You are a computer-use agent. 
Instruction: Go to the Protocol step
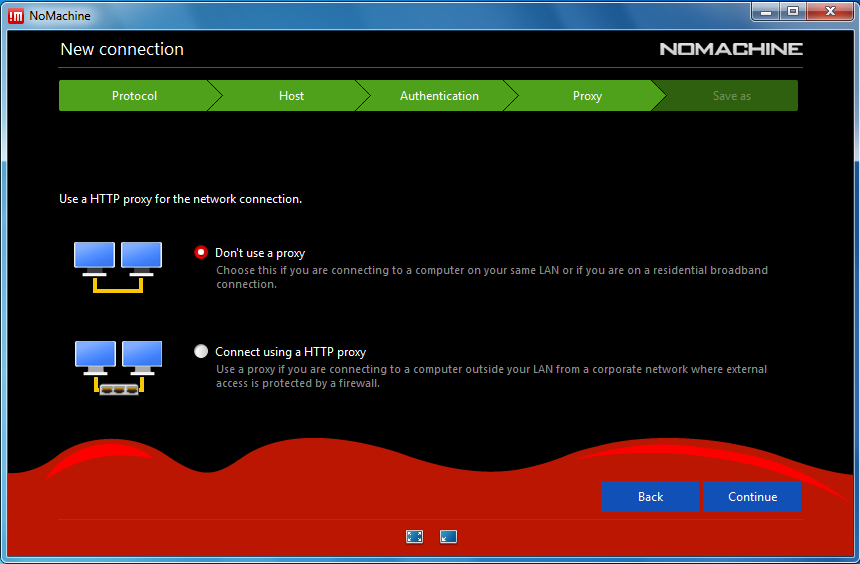[x=134, y=96]
